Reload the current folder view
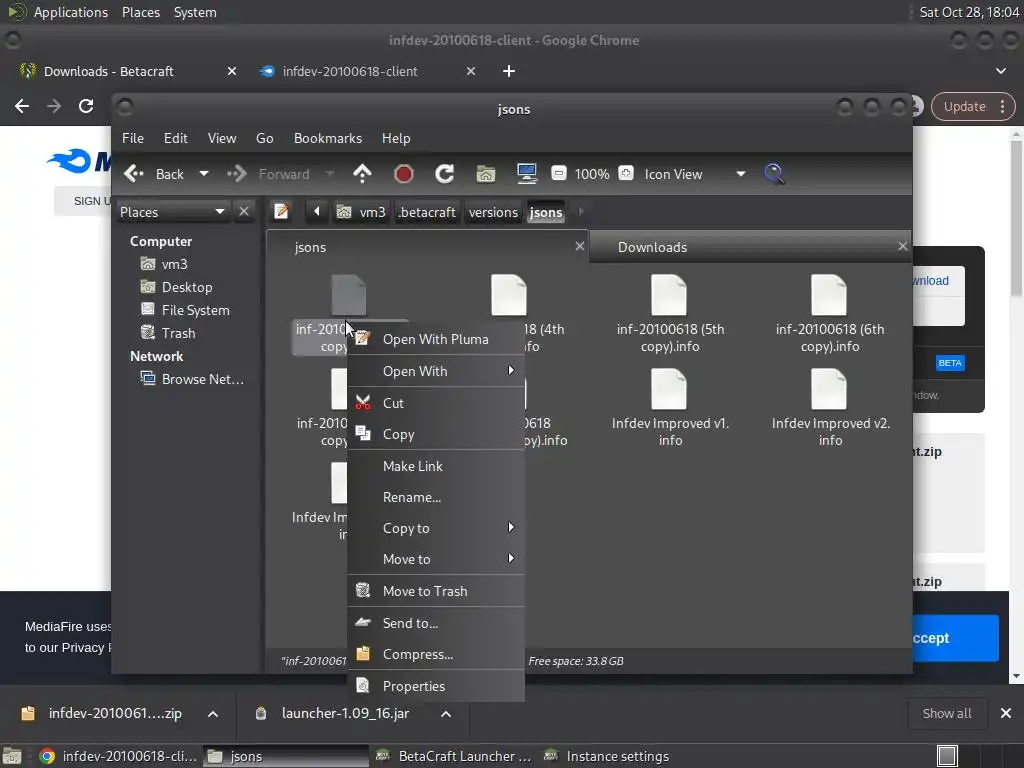The width and height of the screenshot is (1024, 768). pos(445,174)
